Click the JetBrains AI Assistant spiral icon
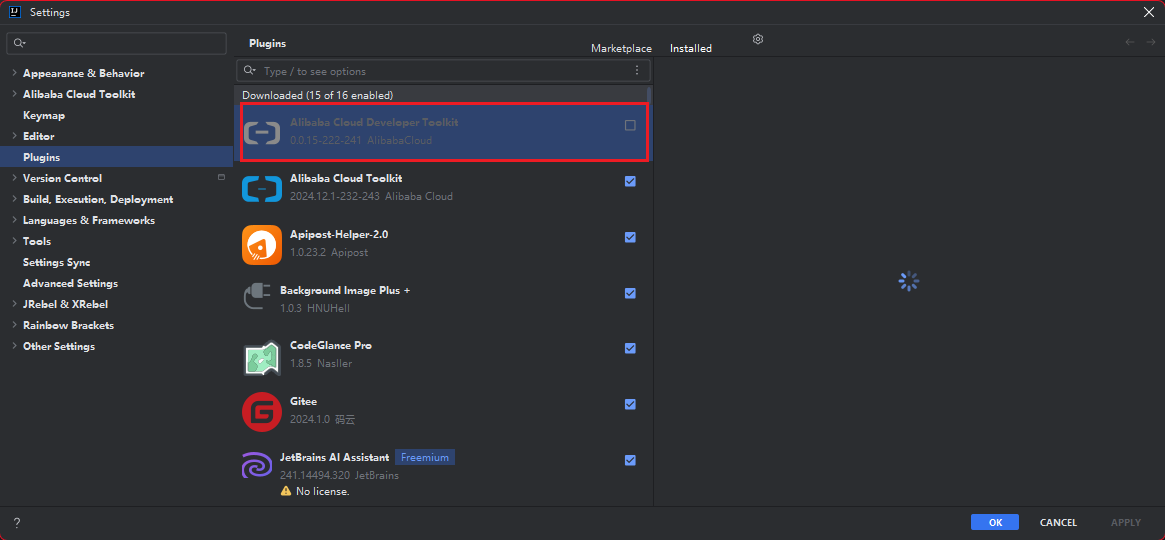 (x=256, y=466)
